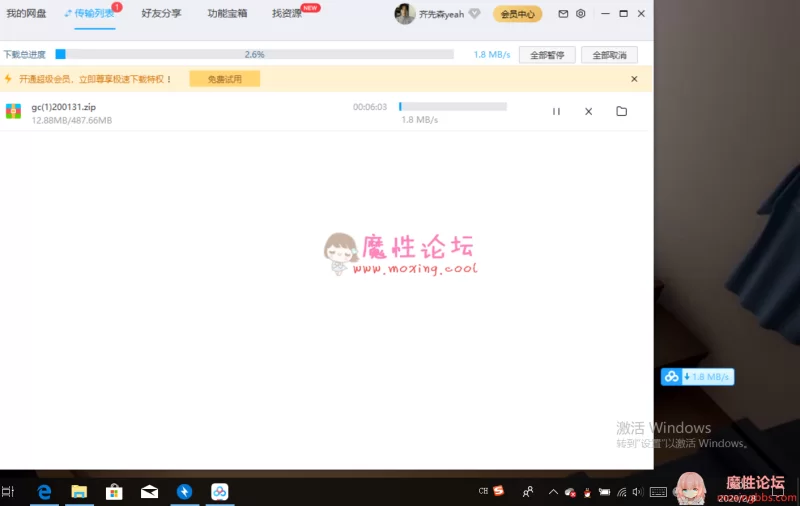Click the CH language indicator
This screenshot has height=506, width=800.
tap(483, 491)
